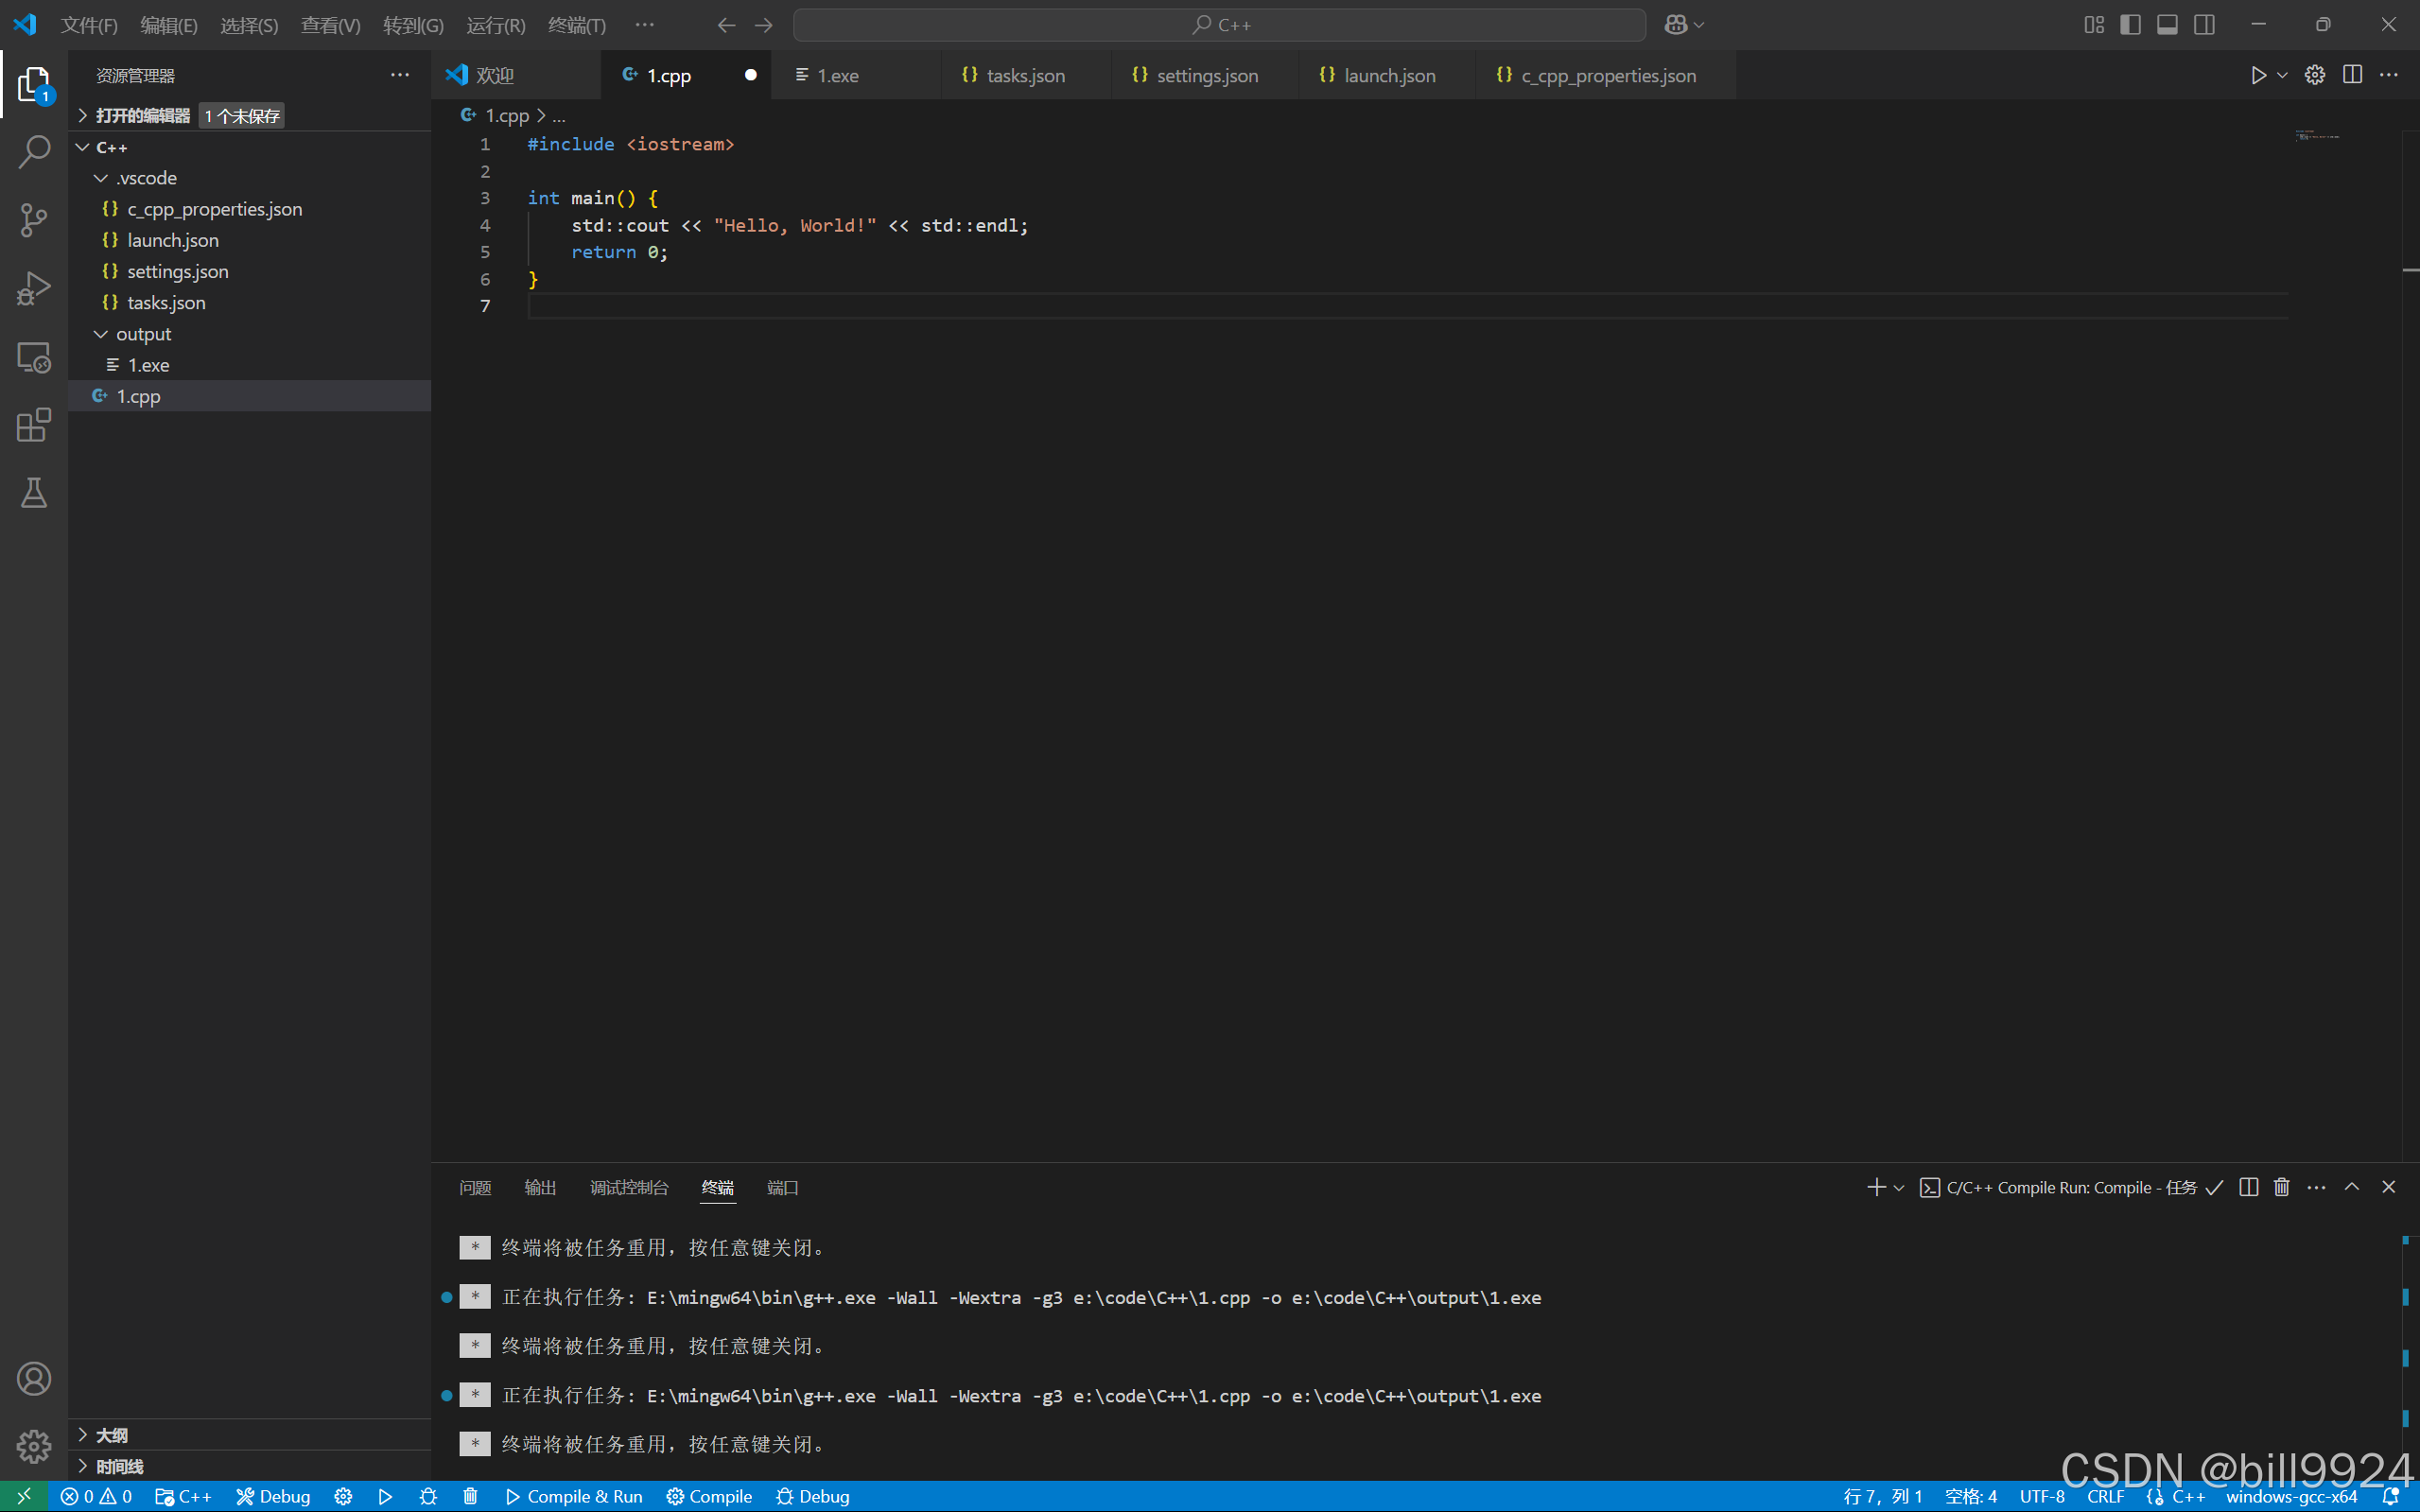Click the UTF-8 encoding indicator
Viewport: 2420px width, 1512px height.
tap(2041, 1496)
